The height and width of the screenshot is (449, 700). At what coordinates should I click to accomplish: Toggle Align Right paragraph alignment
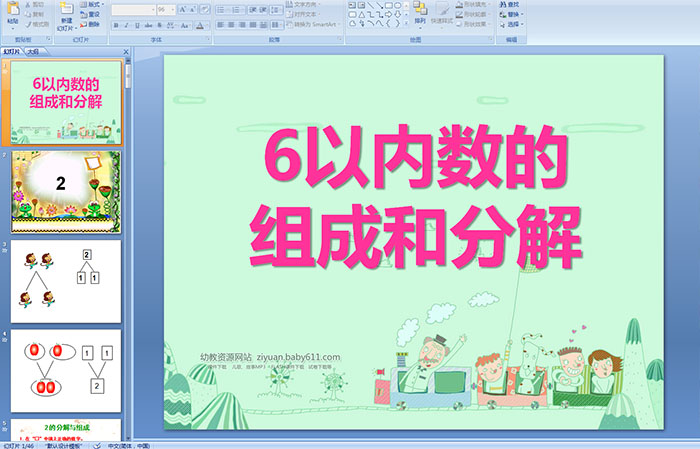[242, 25]
